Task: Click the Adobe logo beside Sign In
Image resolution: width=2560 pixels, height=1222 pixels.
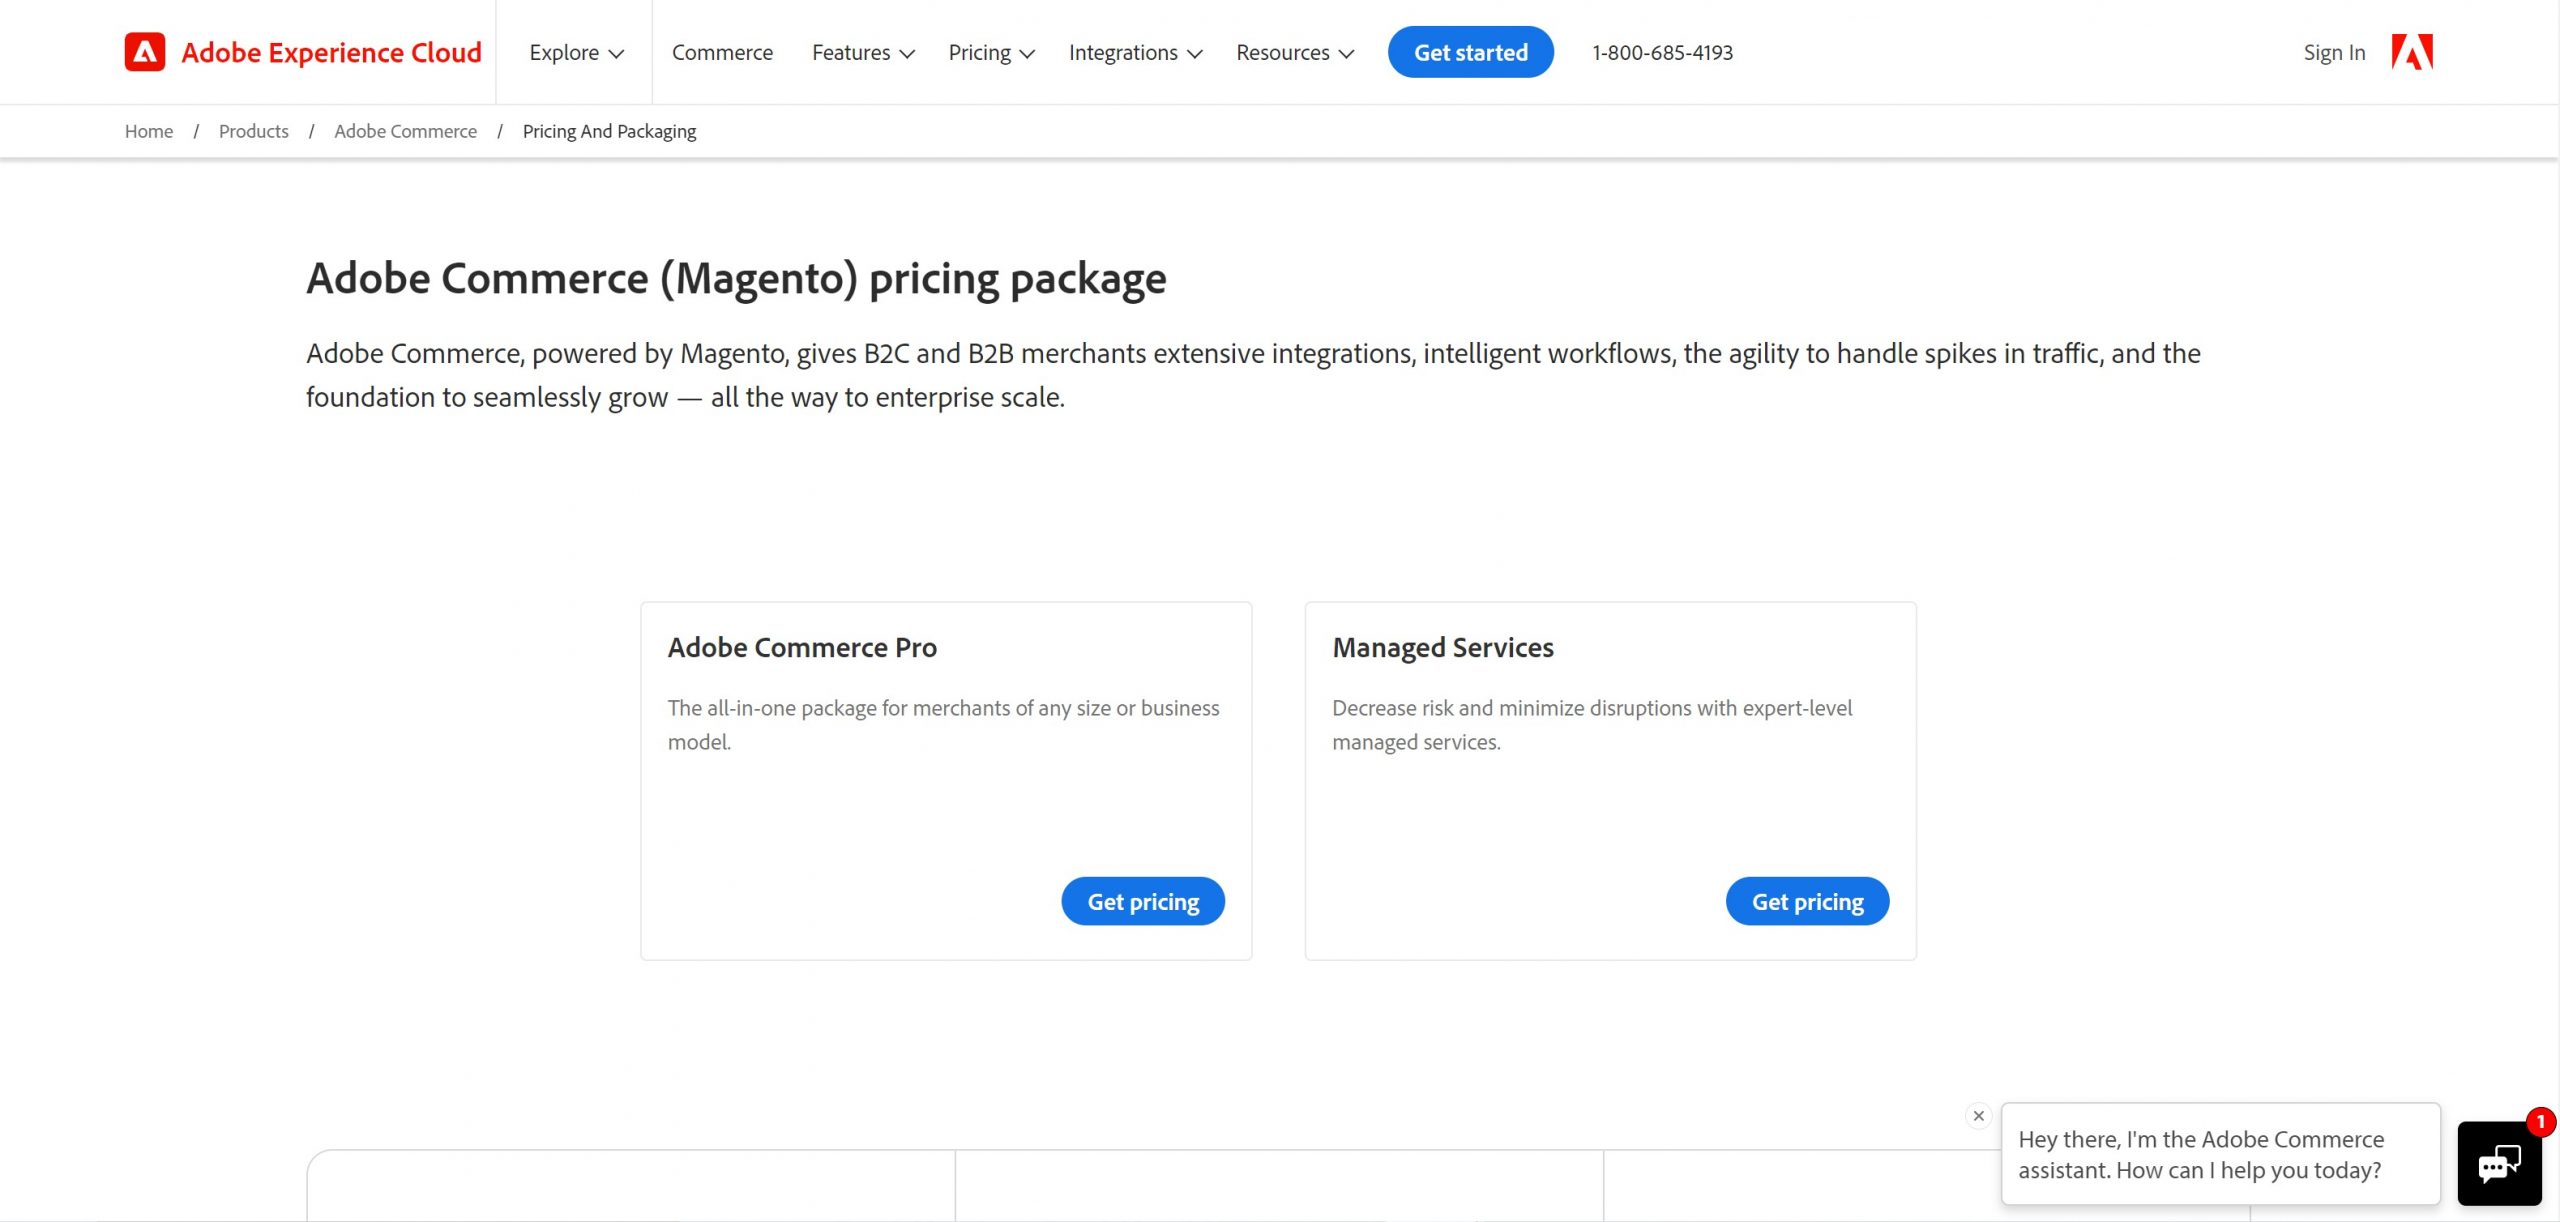Action: click(2411, 52)
